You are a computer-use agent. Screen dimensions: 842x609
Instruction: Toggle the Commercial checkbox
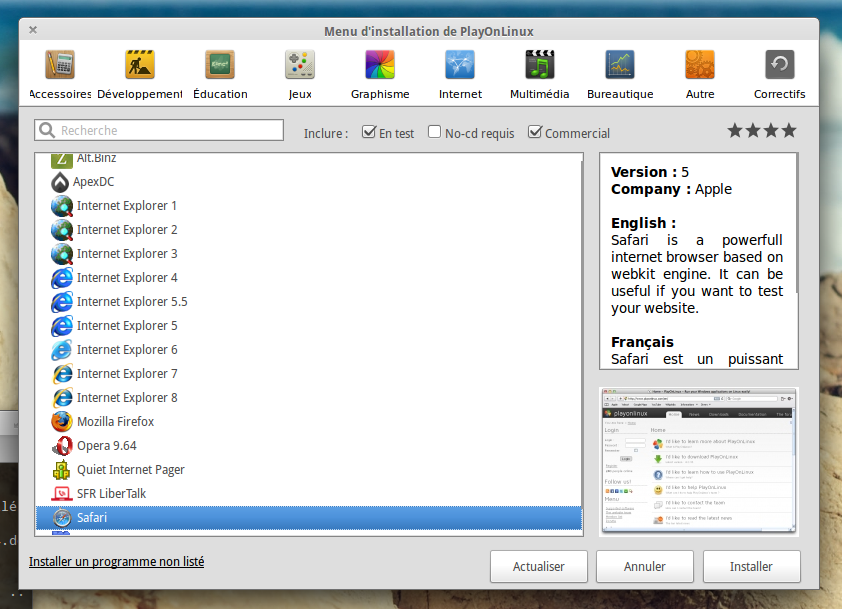click(x=534, y=132)
